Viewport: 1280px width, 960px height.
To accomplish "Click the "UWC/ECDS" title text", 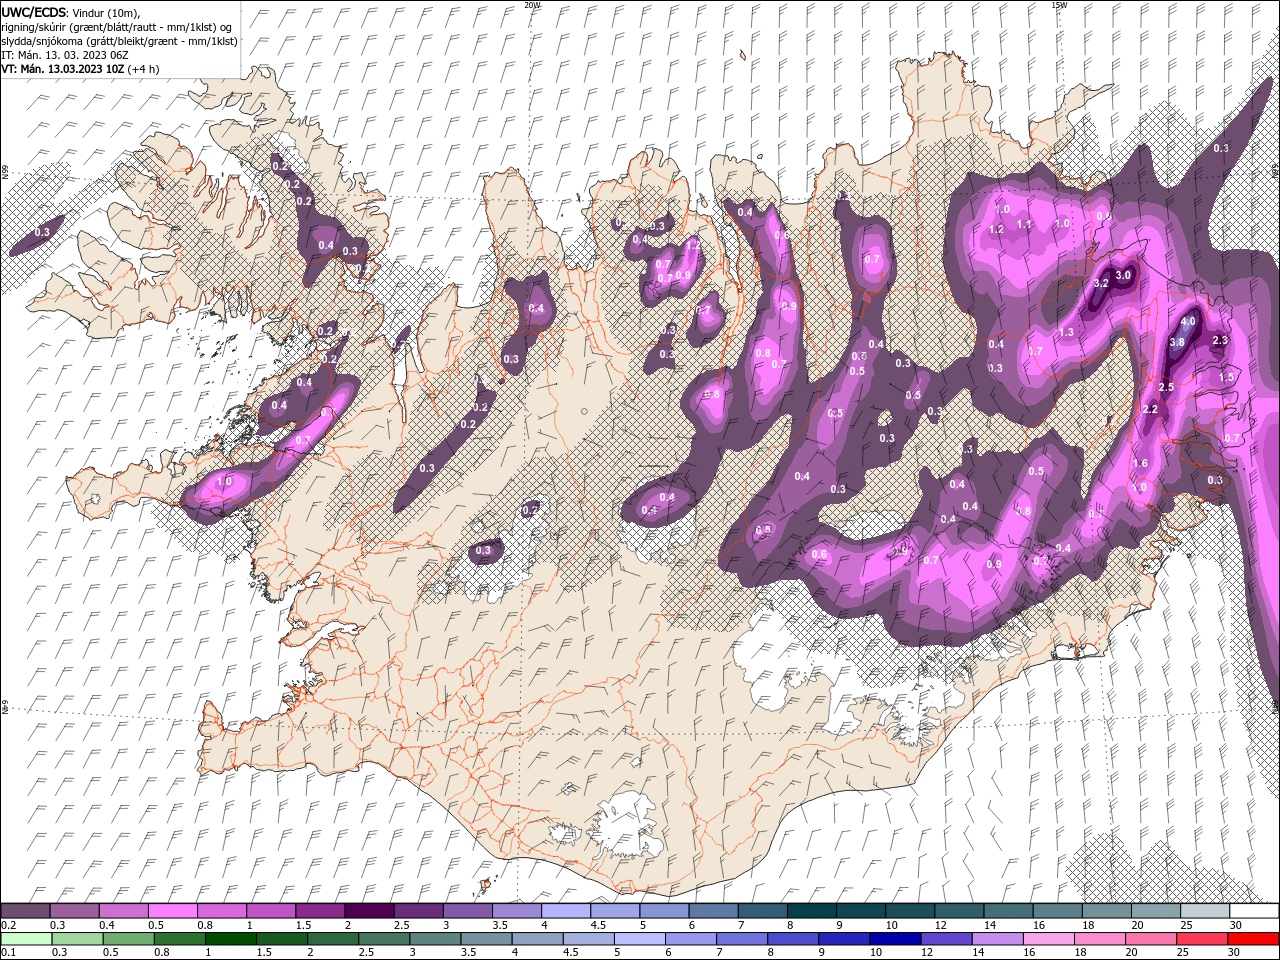I will [x=33, y=12].
